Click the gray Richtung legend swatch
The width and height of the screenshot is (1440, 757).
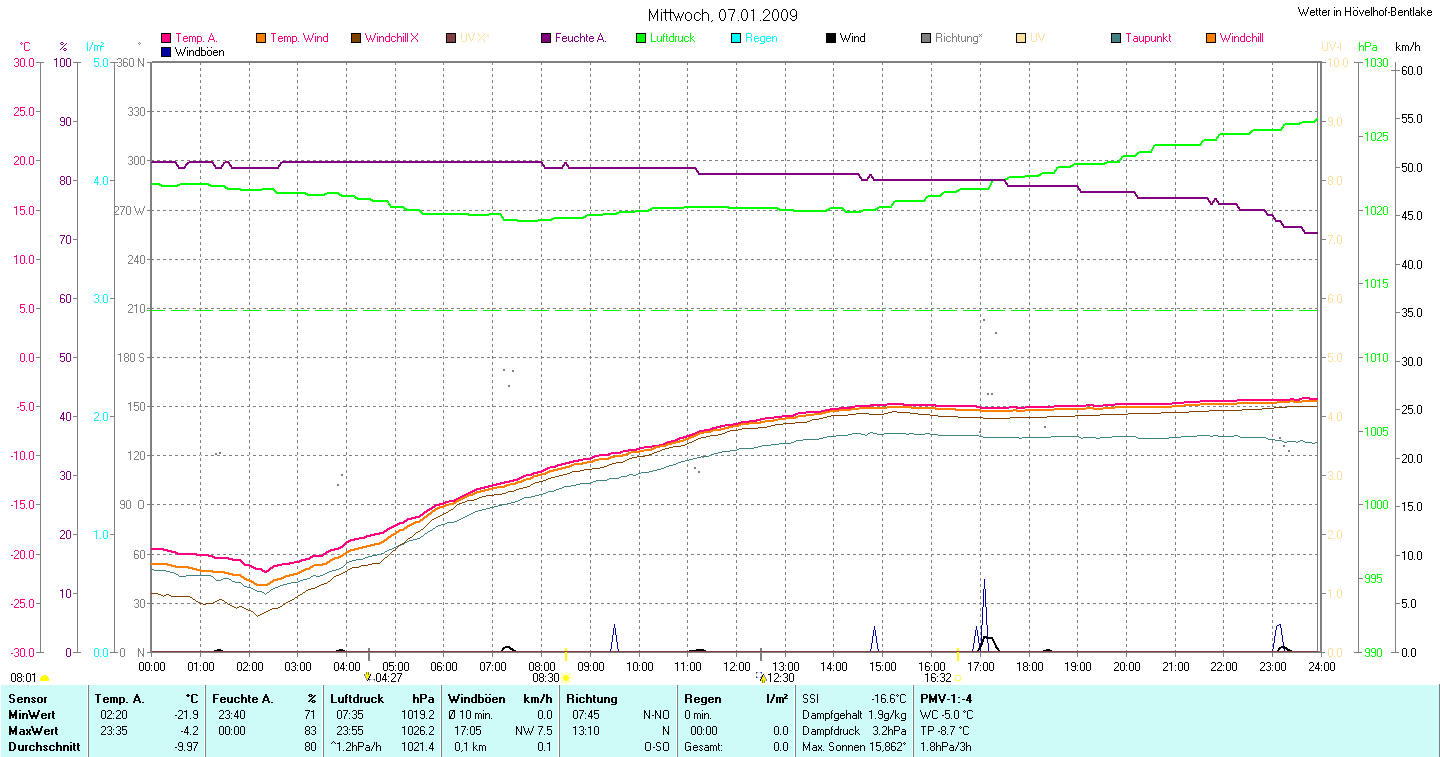pos(926,38)
